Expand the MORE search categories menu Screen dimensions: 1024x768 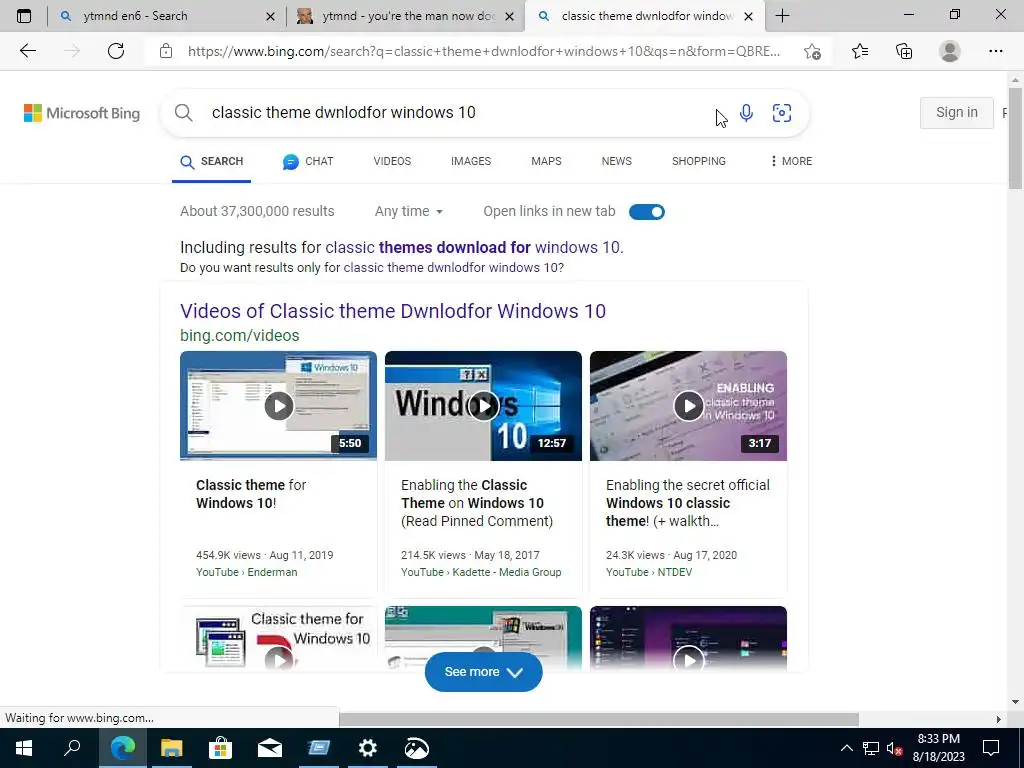pos(791,161)
